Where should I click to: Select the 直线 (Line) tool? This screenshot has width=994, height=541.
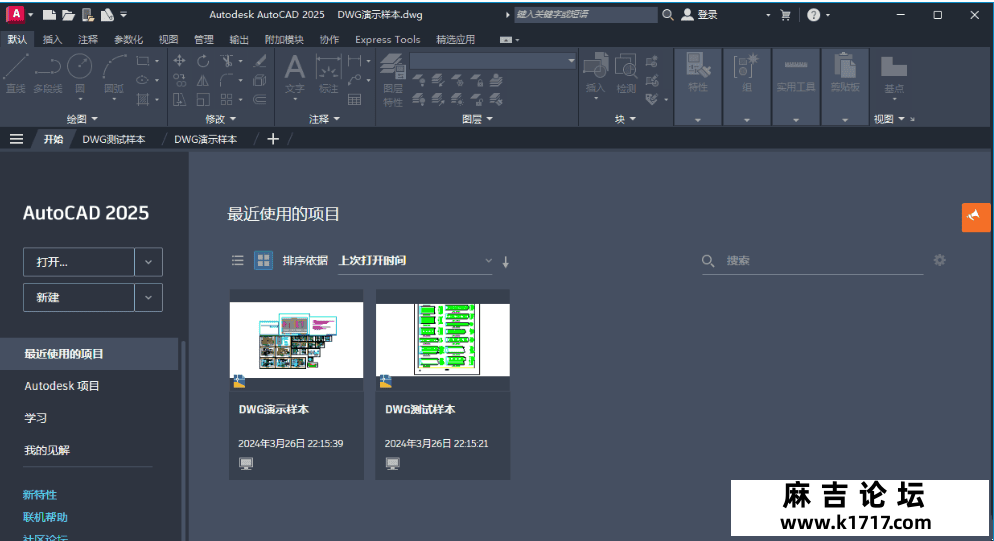[15, 74]
